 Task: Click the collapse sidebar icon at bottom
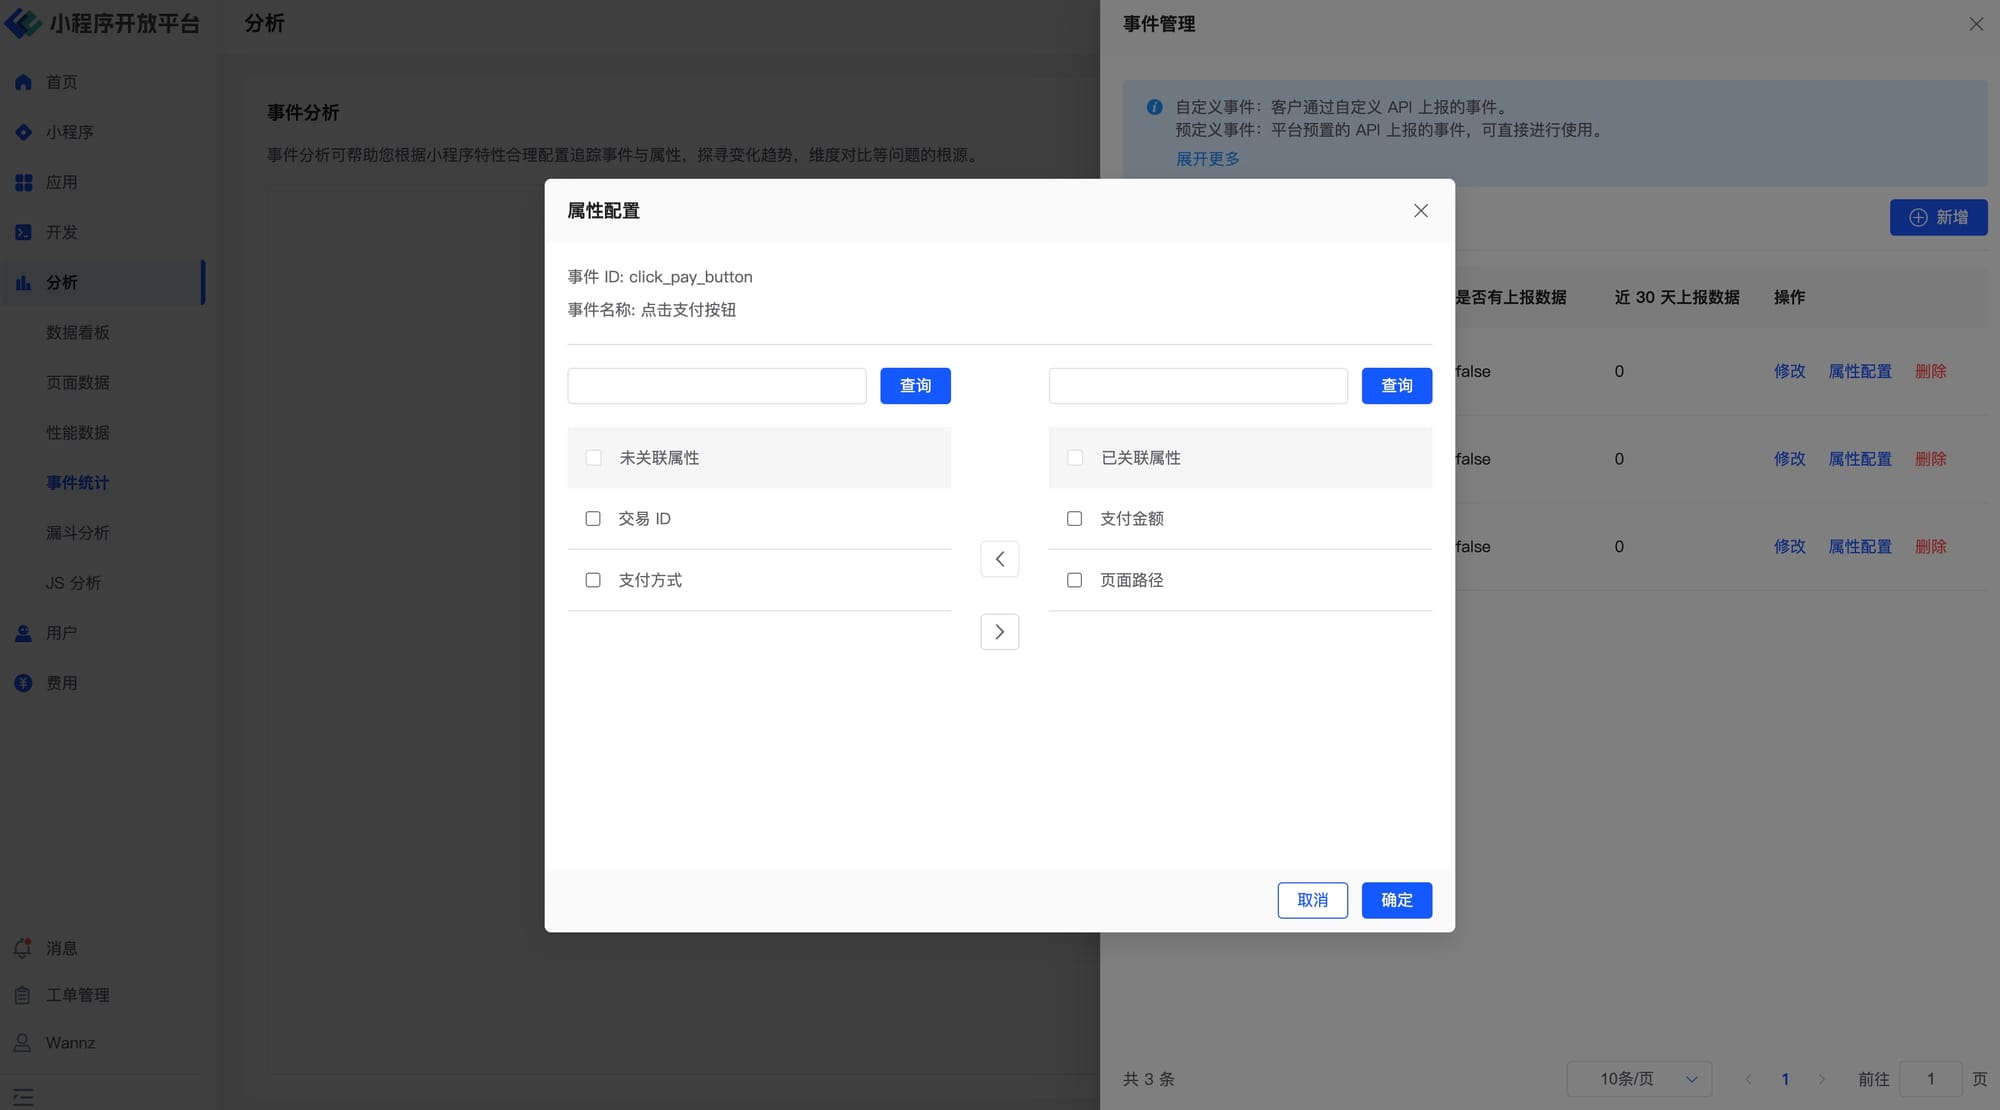[23, 1096]
